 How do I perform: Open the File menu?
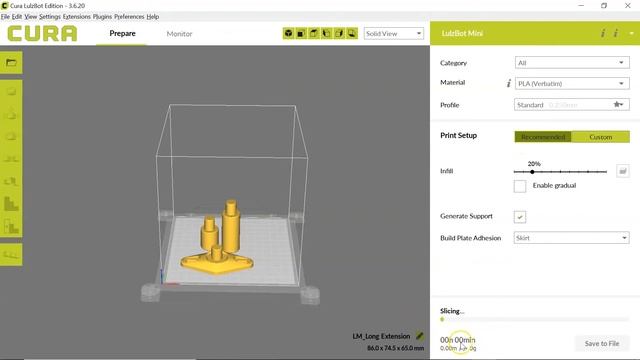click(x=5, y=17)
